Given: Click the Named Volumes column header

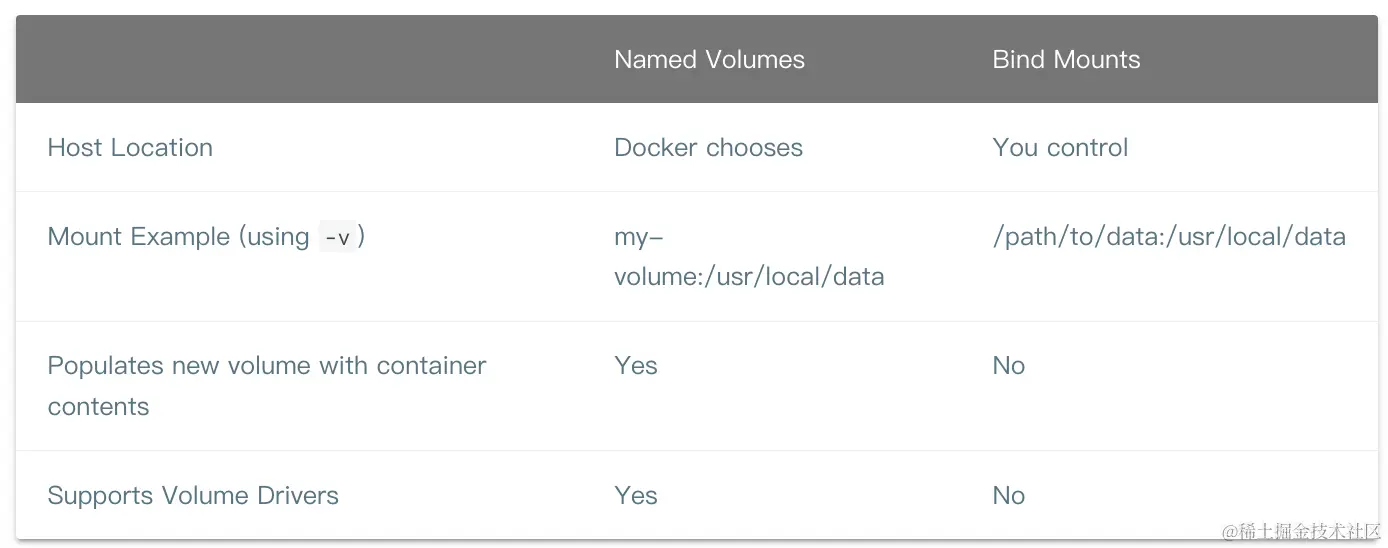Looking at the screenshot, I should pos(709,60).
